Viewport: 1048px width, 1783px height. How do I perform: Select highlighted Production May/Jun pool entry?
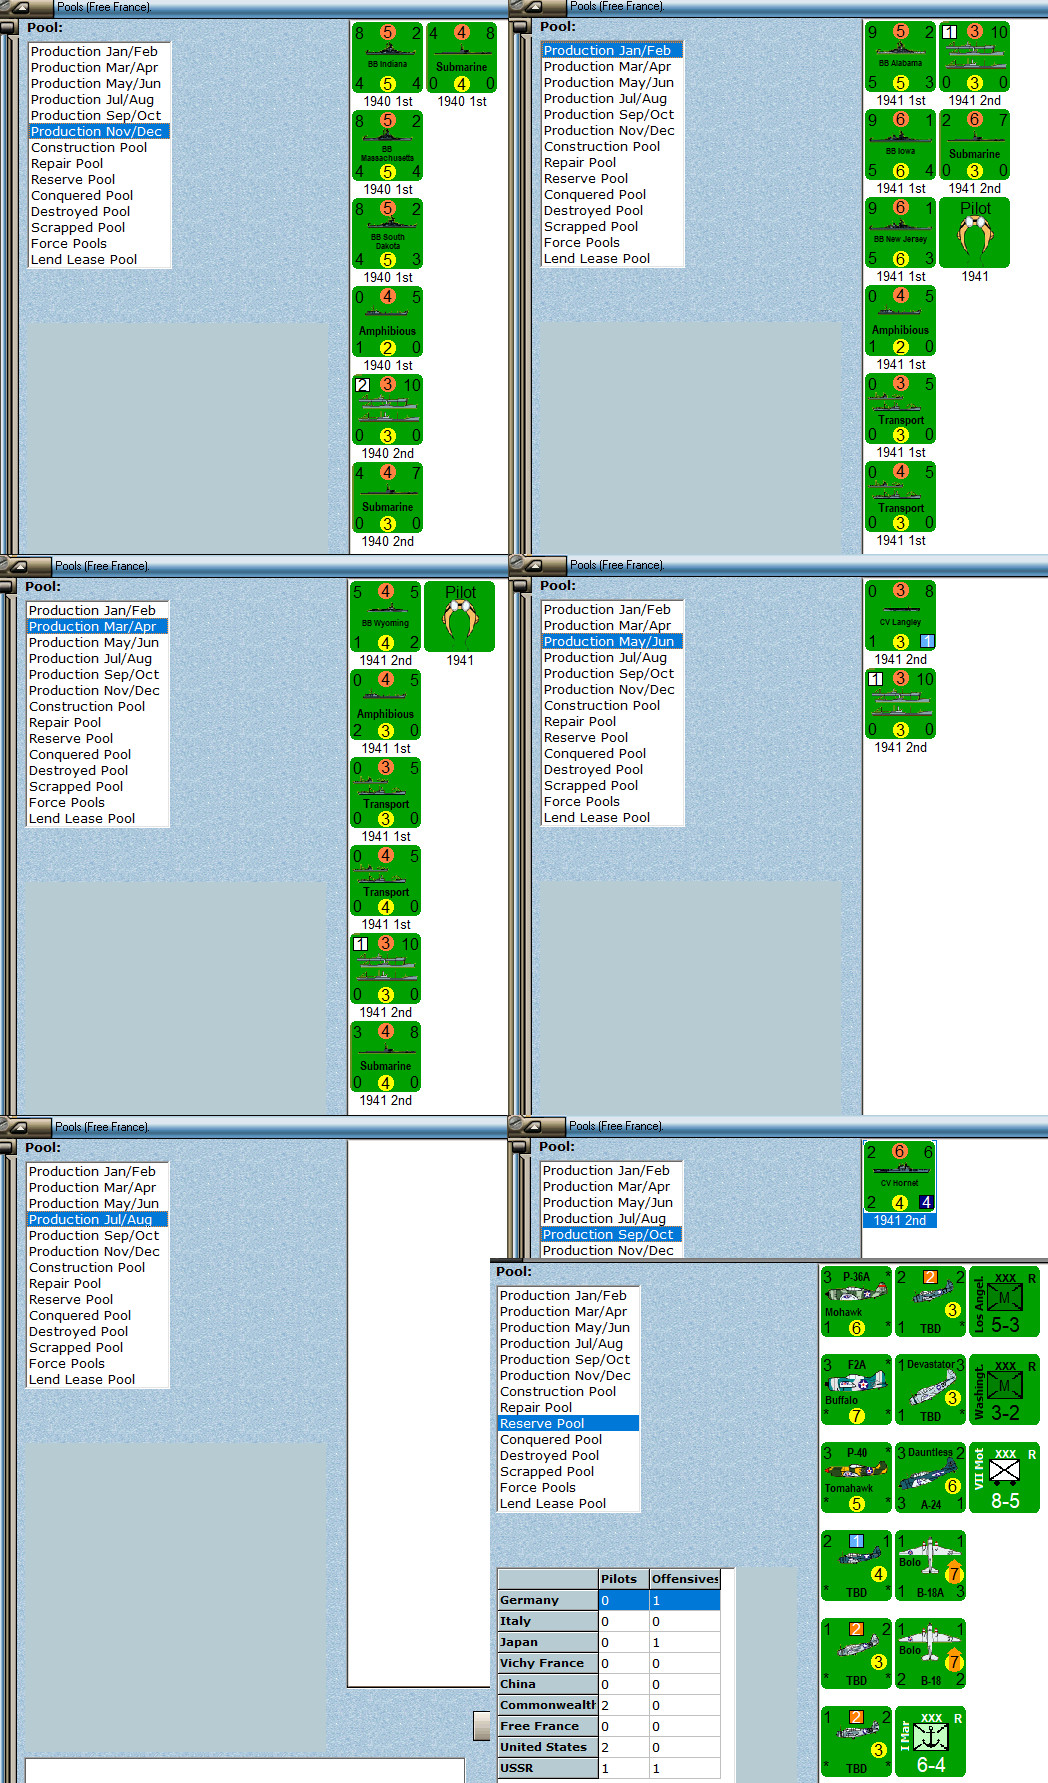pyautogui.click(x=613, y=641)
